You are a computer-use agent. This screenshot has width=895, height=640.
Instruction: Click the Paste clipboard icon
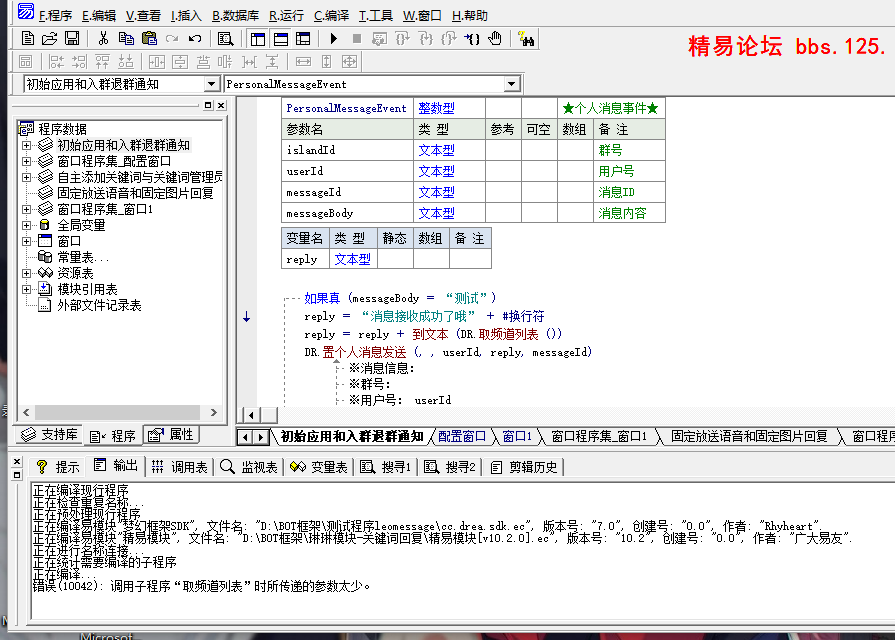(x=149, y=39)
